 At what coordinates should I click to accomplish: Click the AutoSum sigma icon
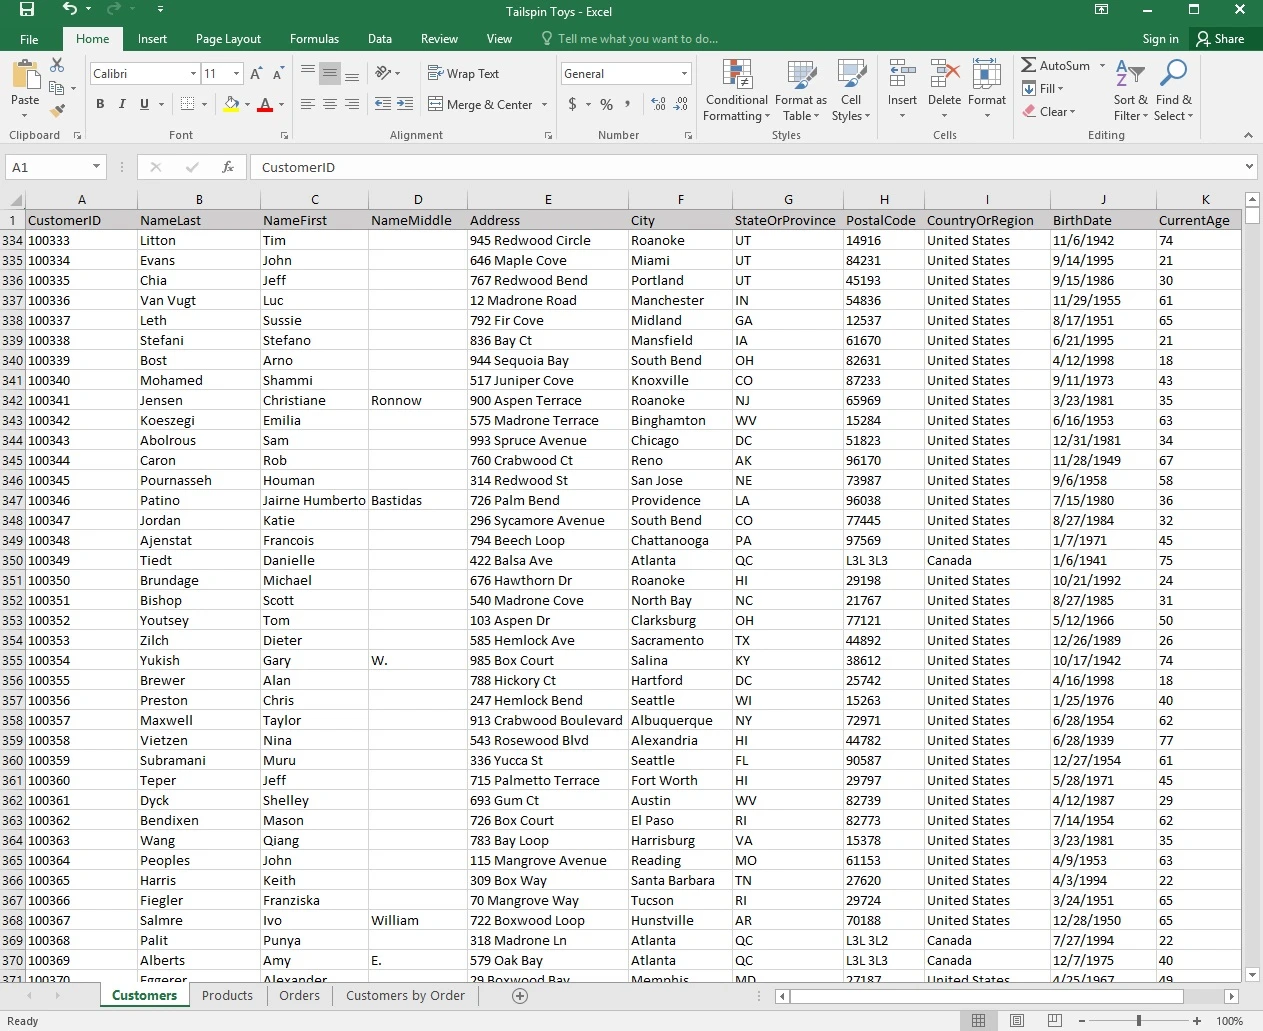tap(1029, 65)
